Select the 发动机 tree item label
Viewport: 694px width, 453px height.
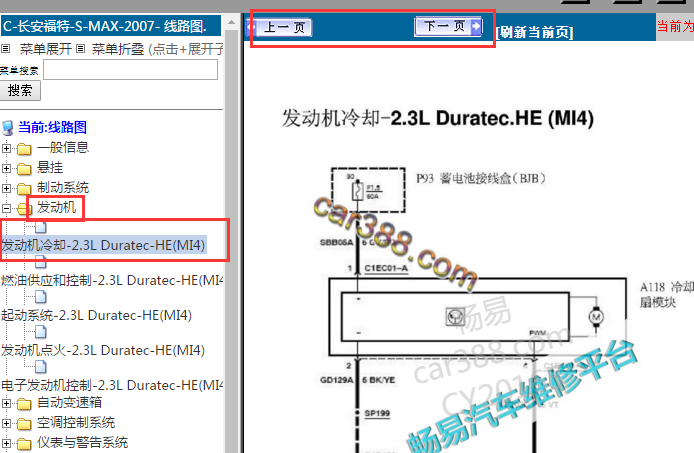[x=56, y=207]
